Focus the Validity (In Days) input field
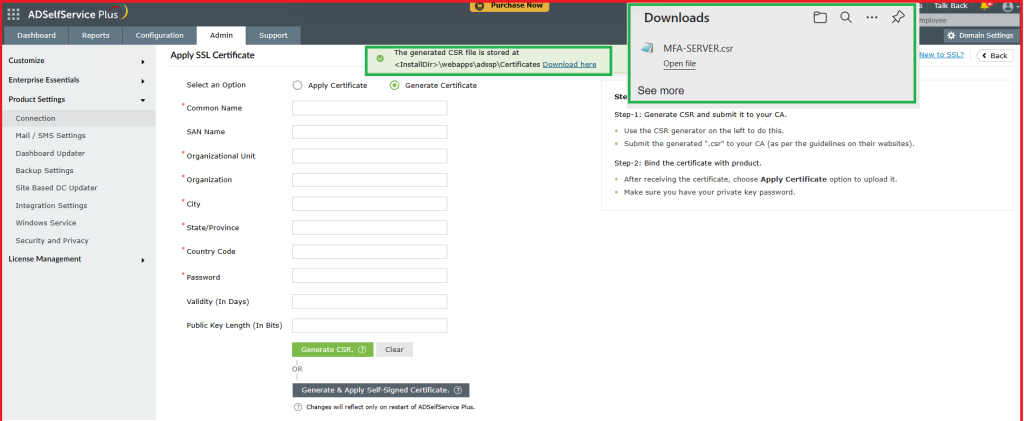1024x421 pixels. coord(370,302)
